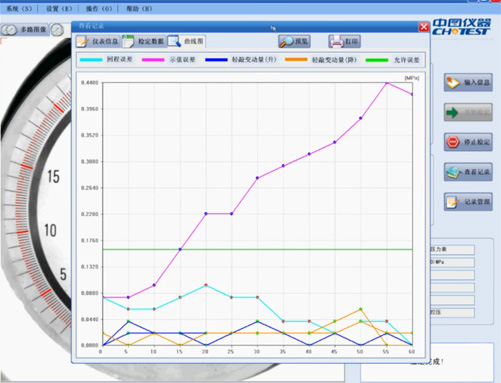Viewport: 501px width, 383px height.
Task: Open the 设置 (E) menu
Action: point(59,9)
